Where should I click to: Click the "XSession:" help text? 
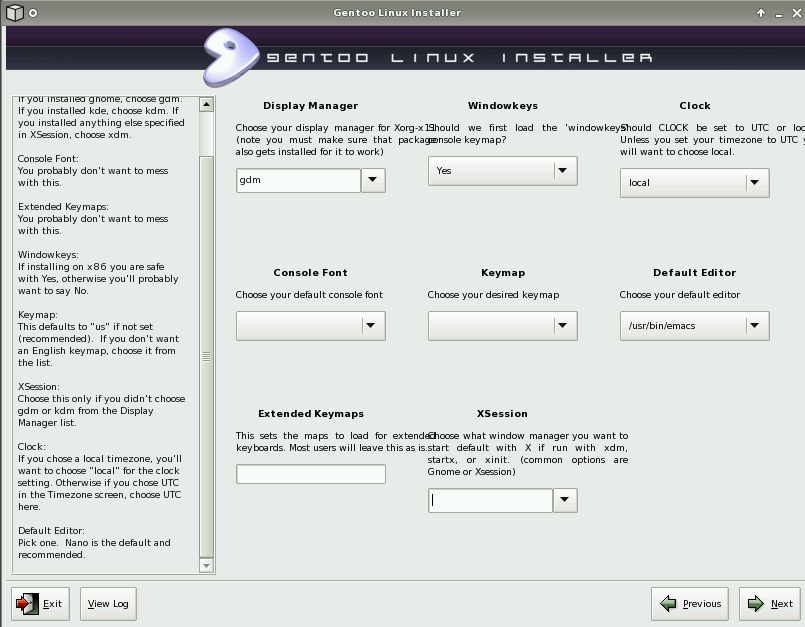pos(39,387)
